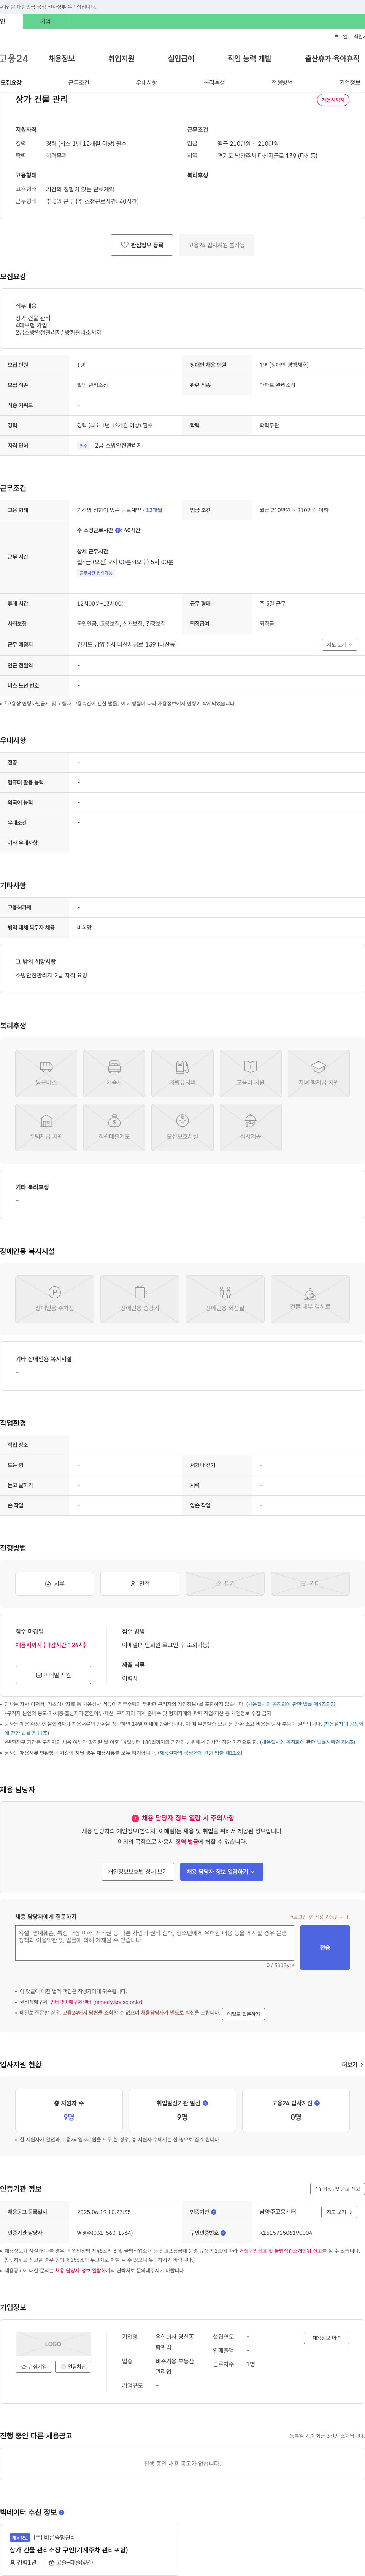Image resolution: width=365 pixels, height=2576 pixels.
Task: Select the 면접 screening method
Action: (140, 1584)
